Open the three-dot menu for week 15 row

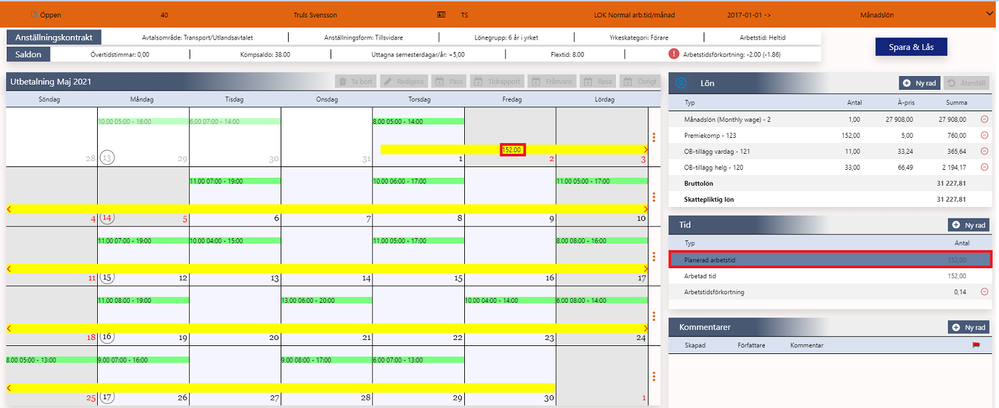pyautogui.click(x=654, y=257)
